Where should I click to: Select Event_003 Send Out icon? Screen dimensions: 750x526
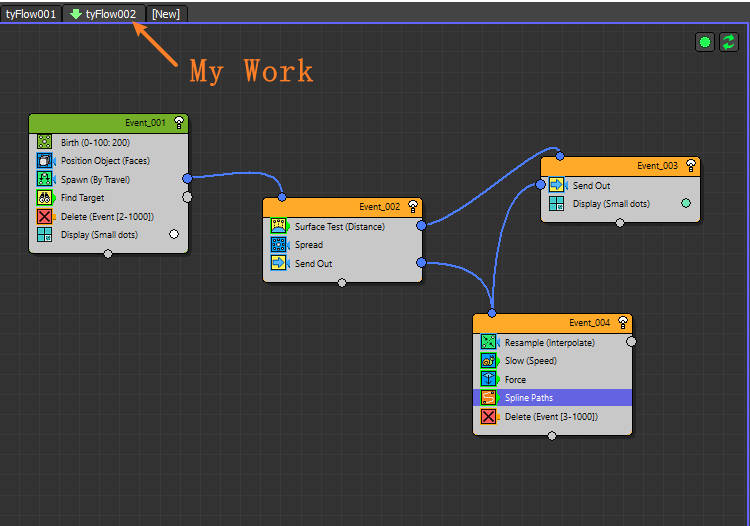(556, 185)
